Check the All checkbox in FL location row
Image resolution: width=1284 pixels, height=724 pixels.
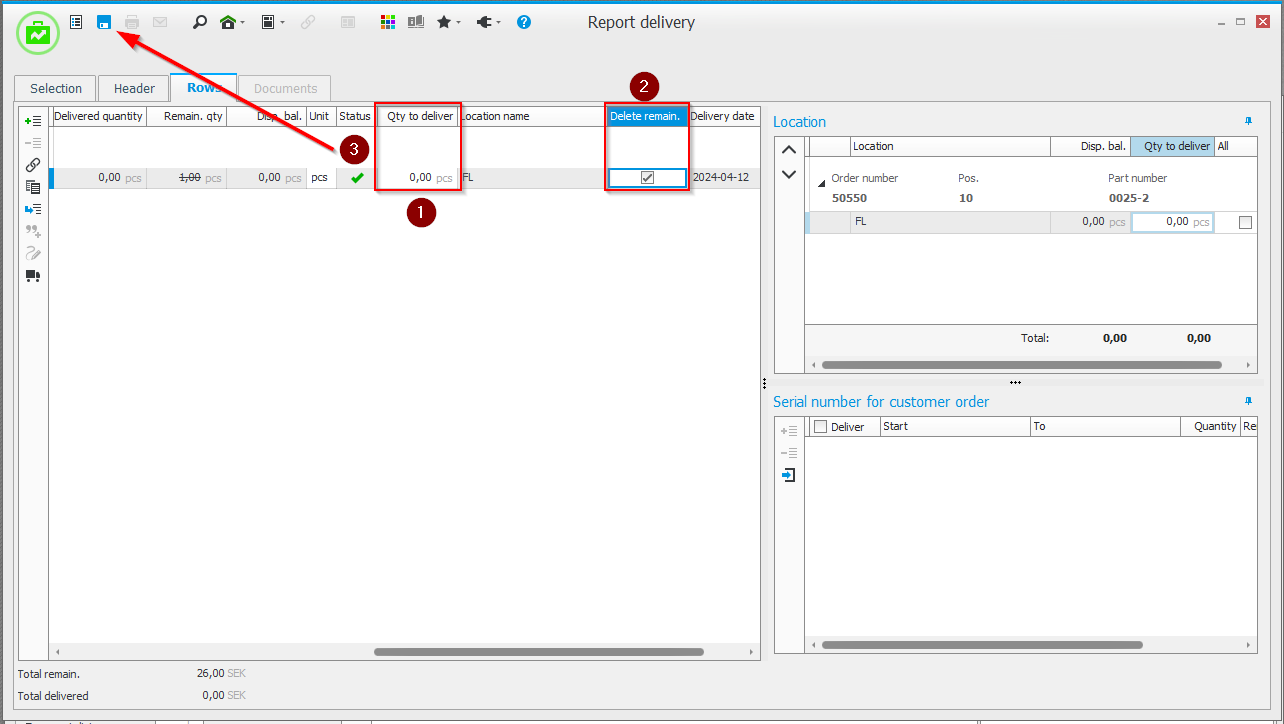(1245, 223)
